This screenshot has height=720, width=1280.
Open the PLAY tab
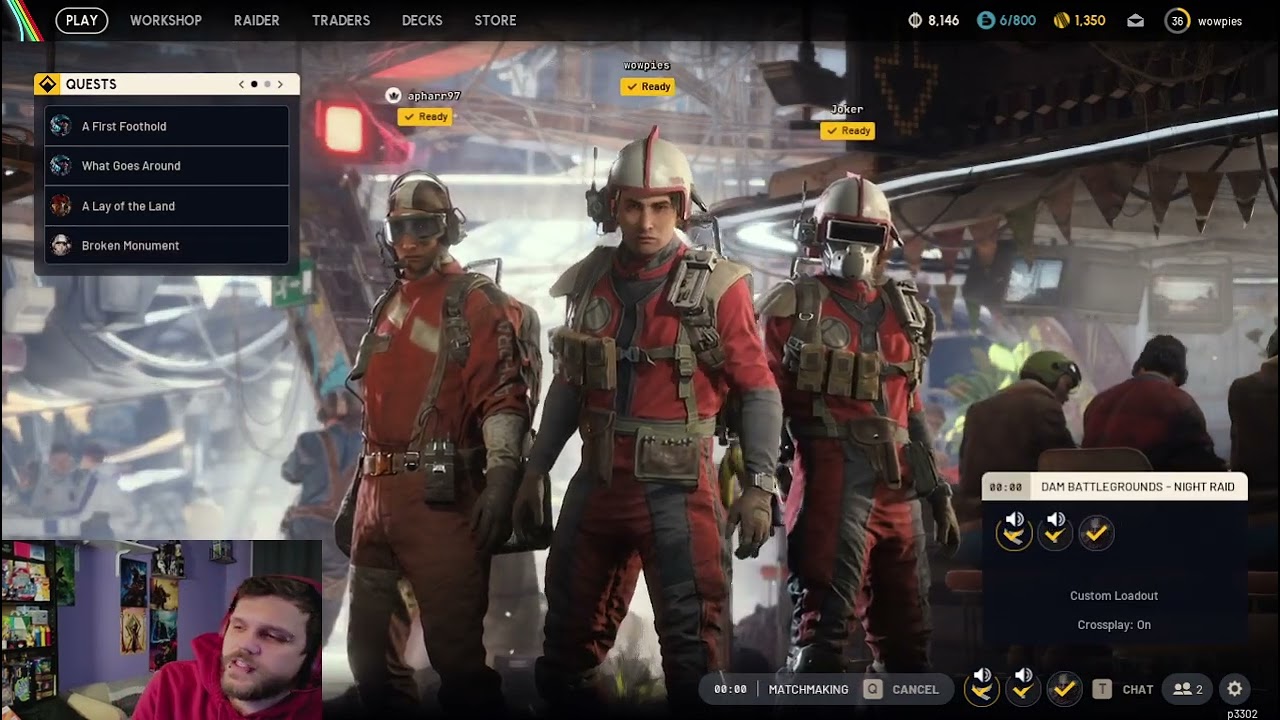pos(82,20)
